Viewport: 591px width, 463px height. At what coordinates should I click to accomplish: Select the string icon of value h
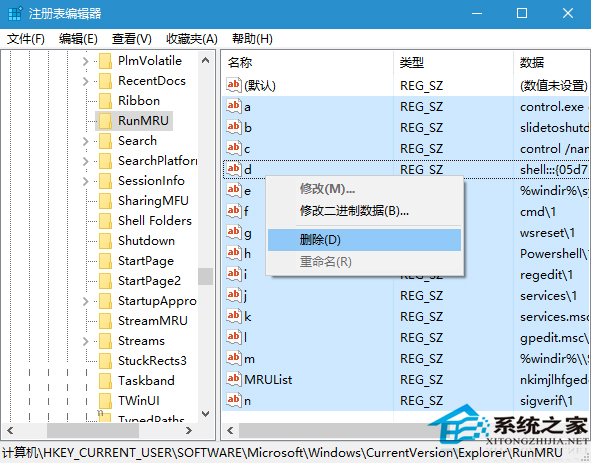tap(234, 253)
